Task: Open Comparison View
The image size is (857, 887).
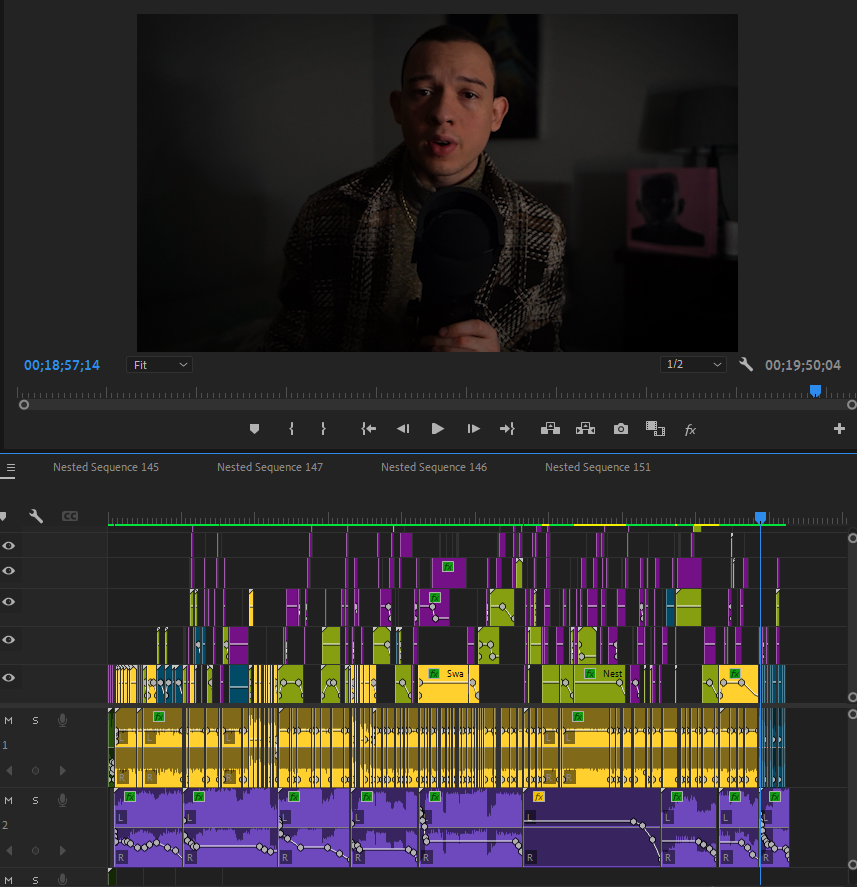Action: tap(655, 429)
